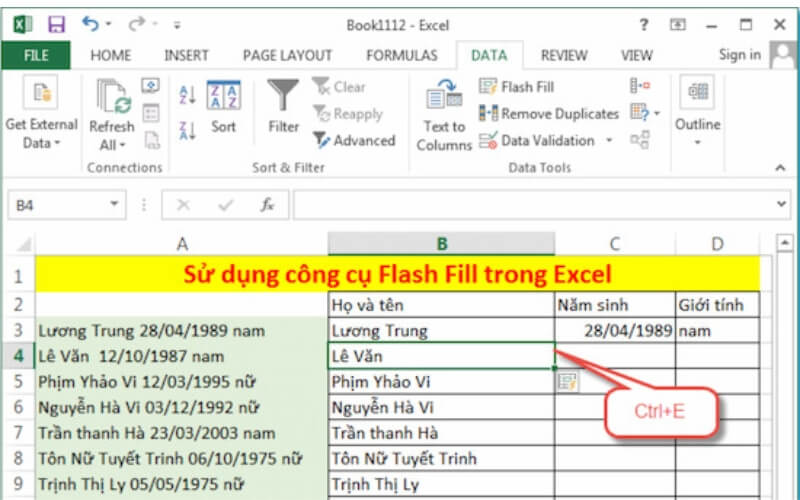Select cell Trịnh Thị Ly 05/05/1975 nữ
The width and height of the screenshot is (800, 500).
point(181,484)
